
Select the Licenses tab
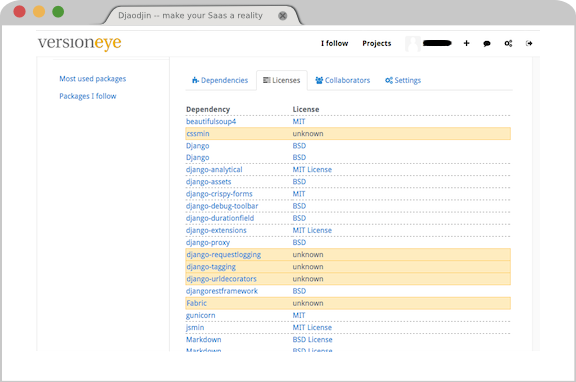pyautogui.click(x=282, y=80)
